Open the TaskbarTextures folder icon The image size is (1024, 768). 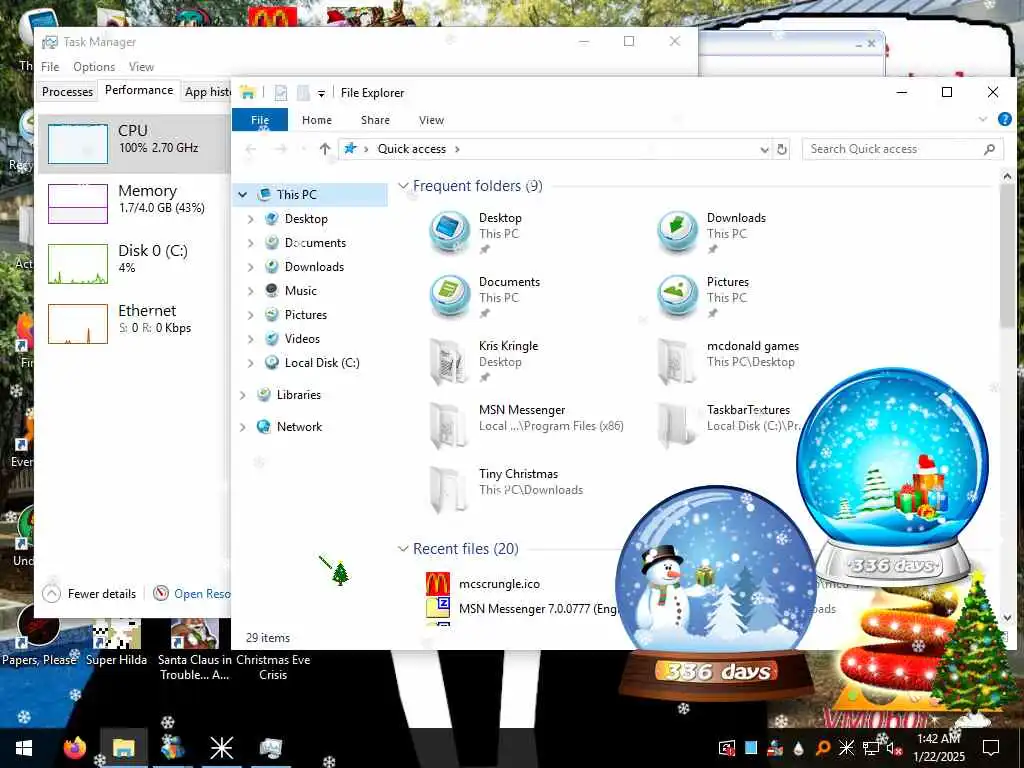677,424
